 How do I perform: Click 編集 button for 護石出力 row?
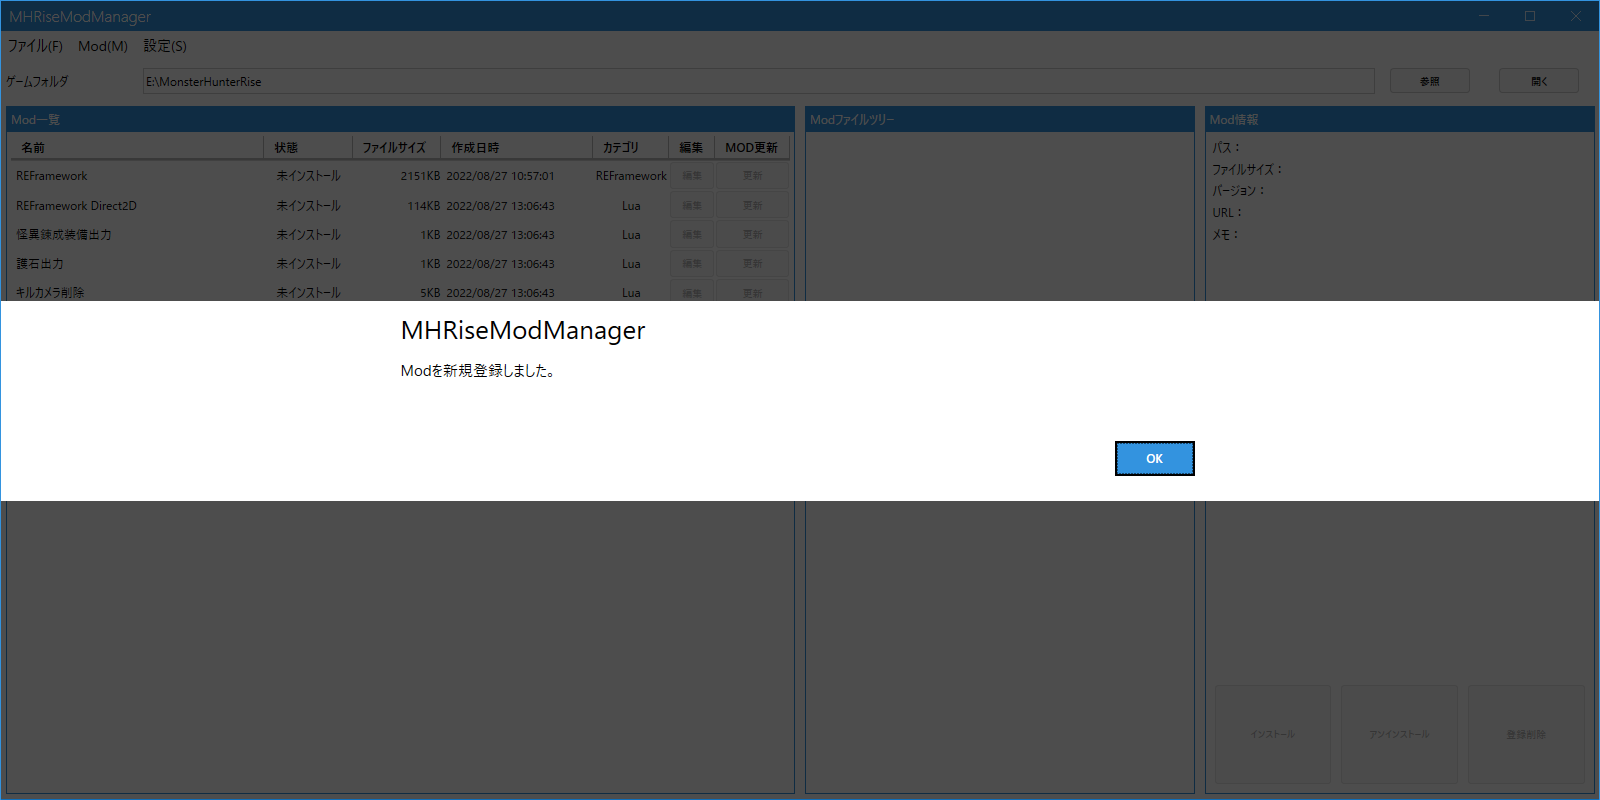tap(692, 263)
